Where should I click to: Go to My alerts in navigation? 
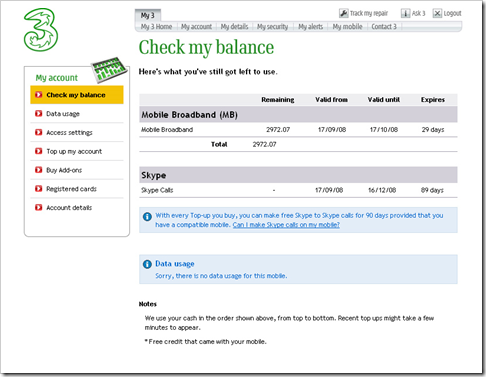click(310, 27)
